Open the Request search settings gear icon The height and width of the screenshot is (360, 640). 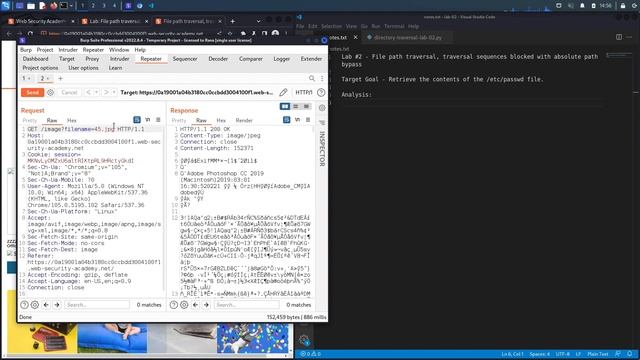click(35, 305)
